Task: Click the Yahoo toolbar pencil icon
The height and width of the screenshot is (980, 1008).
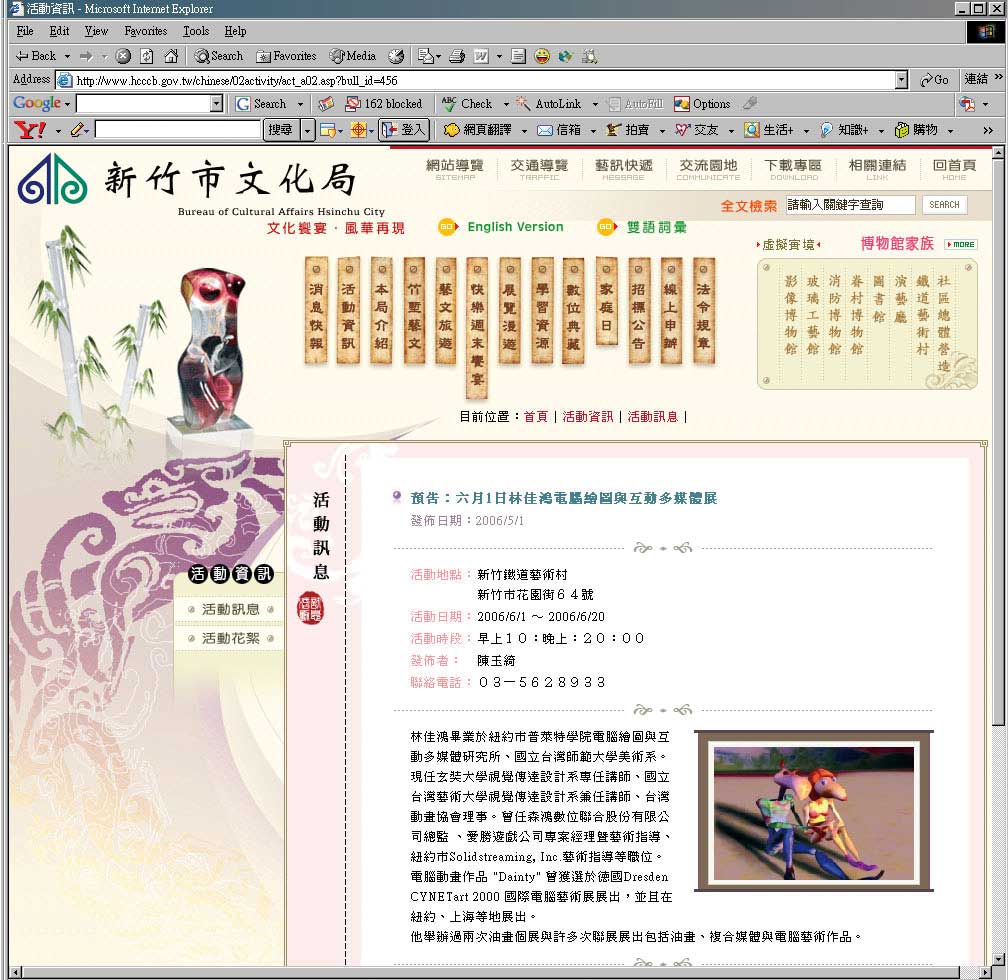Action: point(77,130)
